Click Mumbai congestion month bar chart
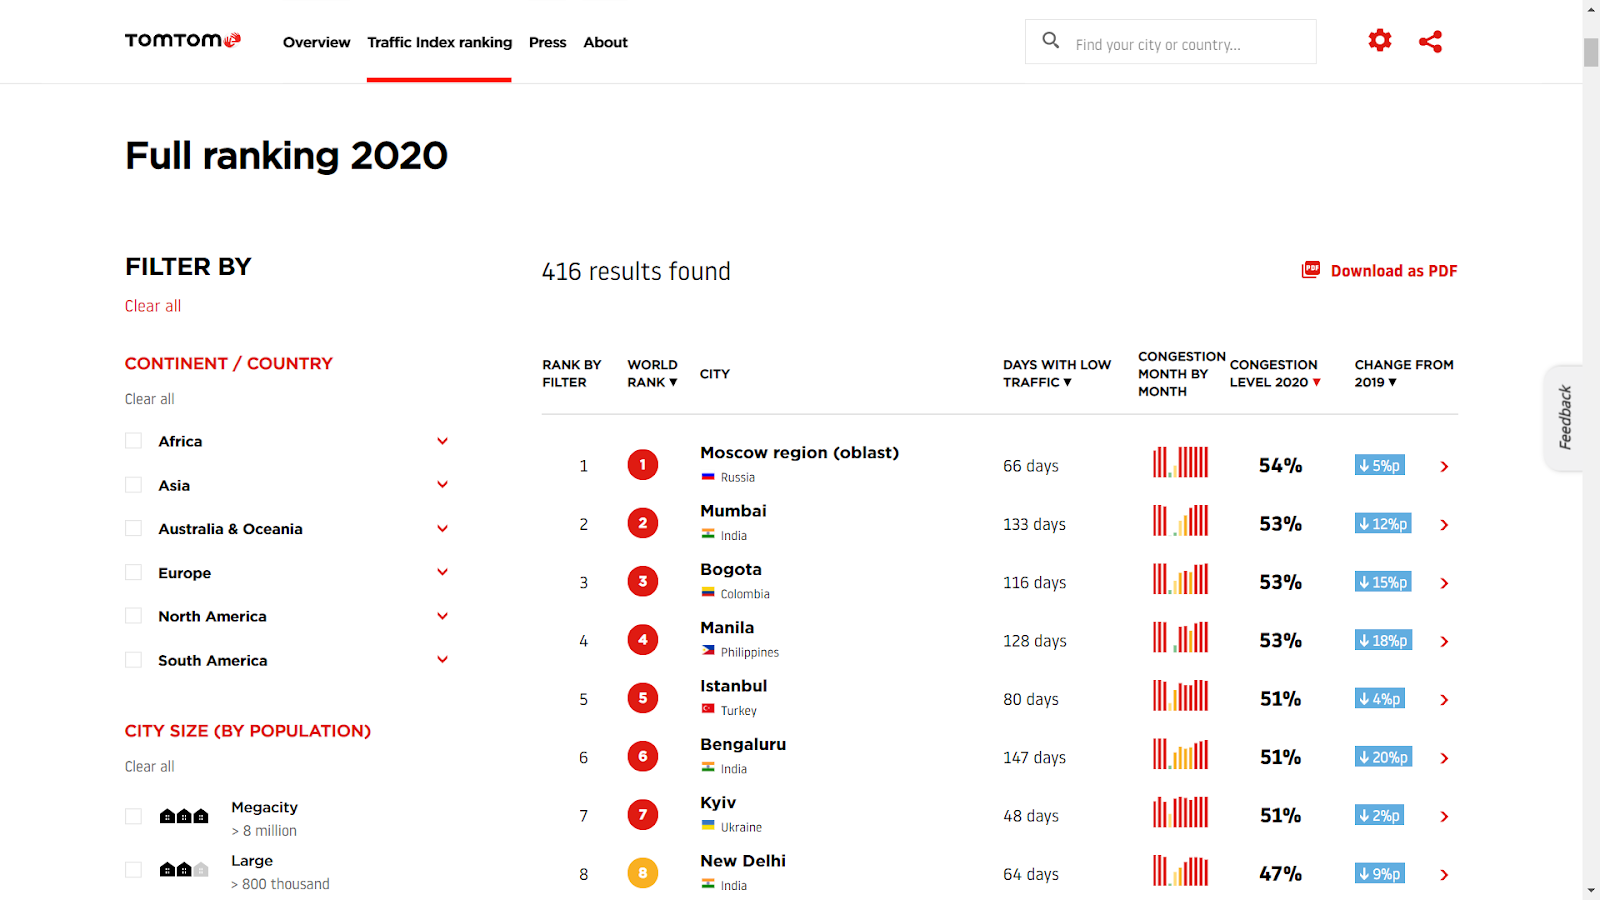This screenshot has height=900, width=1600. click(x=1180, y=521)
